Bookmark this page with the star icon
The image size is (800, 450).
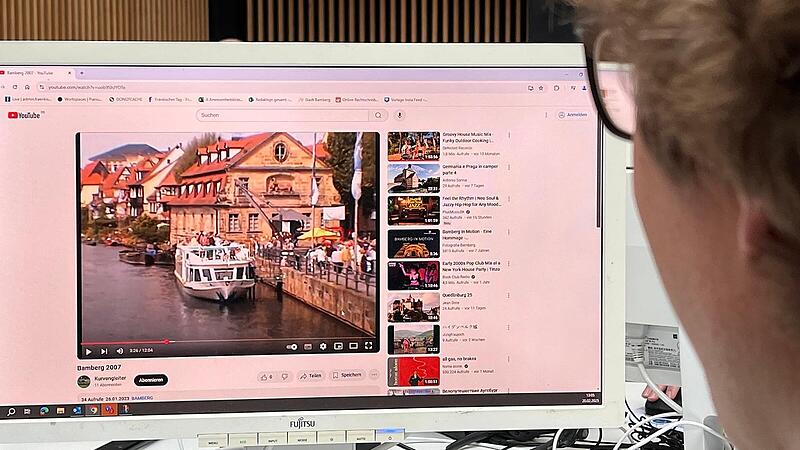click(x=541, y=88)
